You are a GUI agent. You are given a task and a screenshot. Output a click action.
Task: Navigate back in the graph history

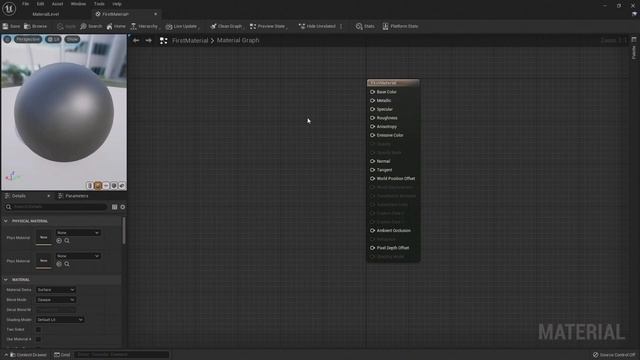click(x=136, y=40)
